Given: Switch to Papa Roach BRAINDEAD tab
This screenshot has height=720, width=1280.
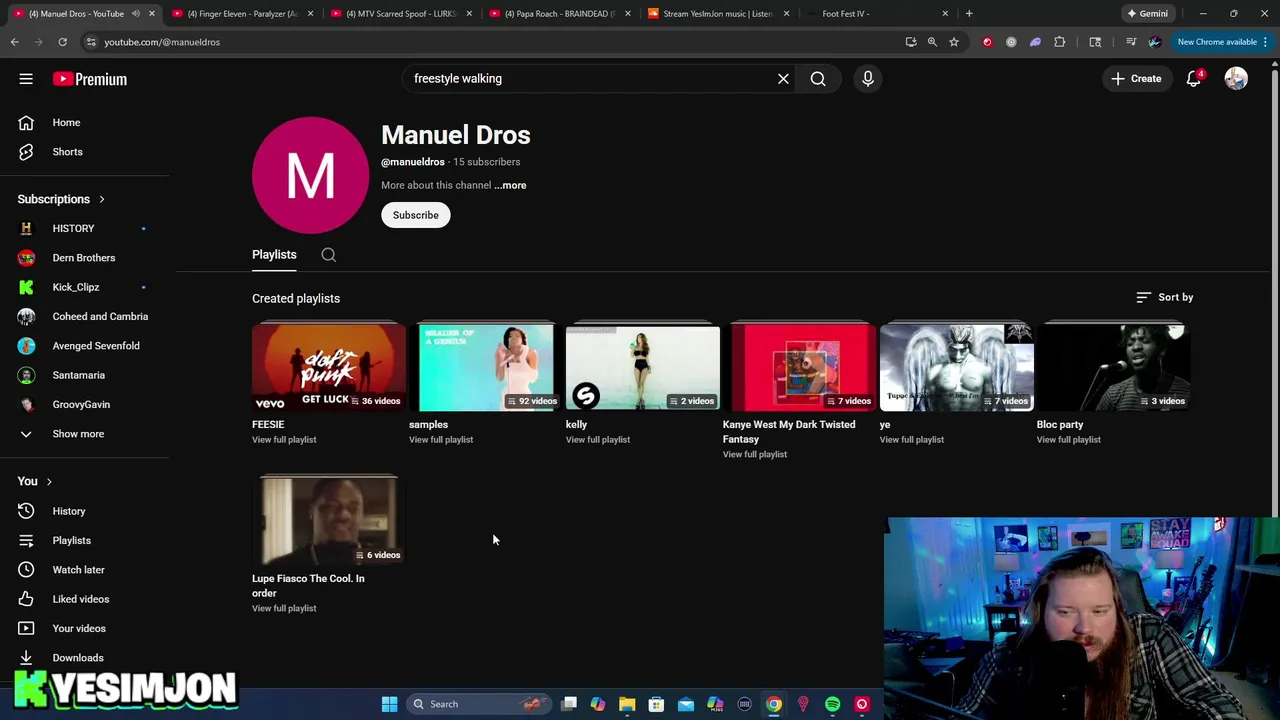Looking at the screenshot, I should coord(558,14).
